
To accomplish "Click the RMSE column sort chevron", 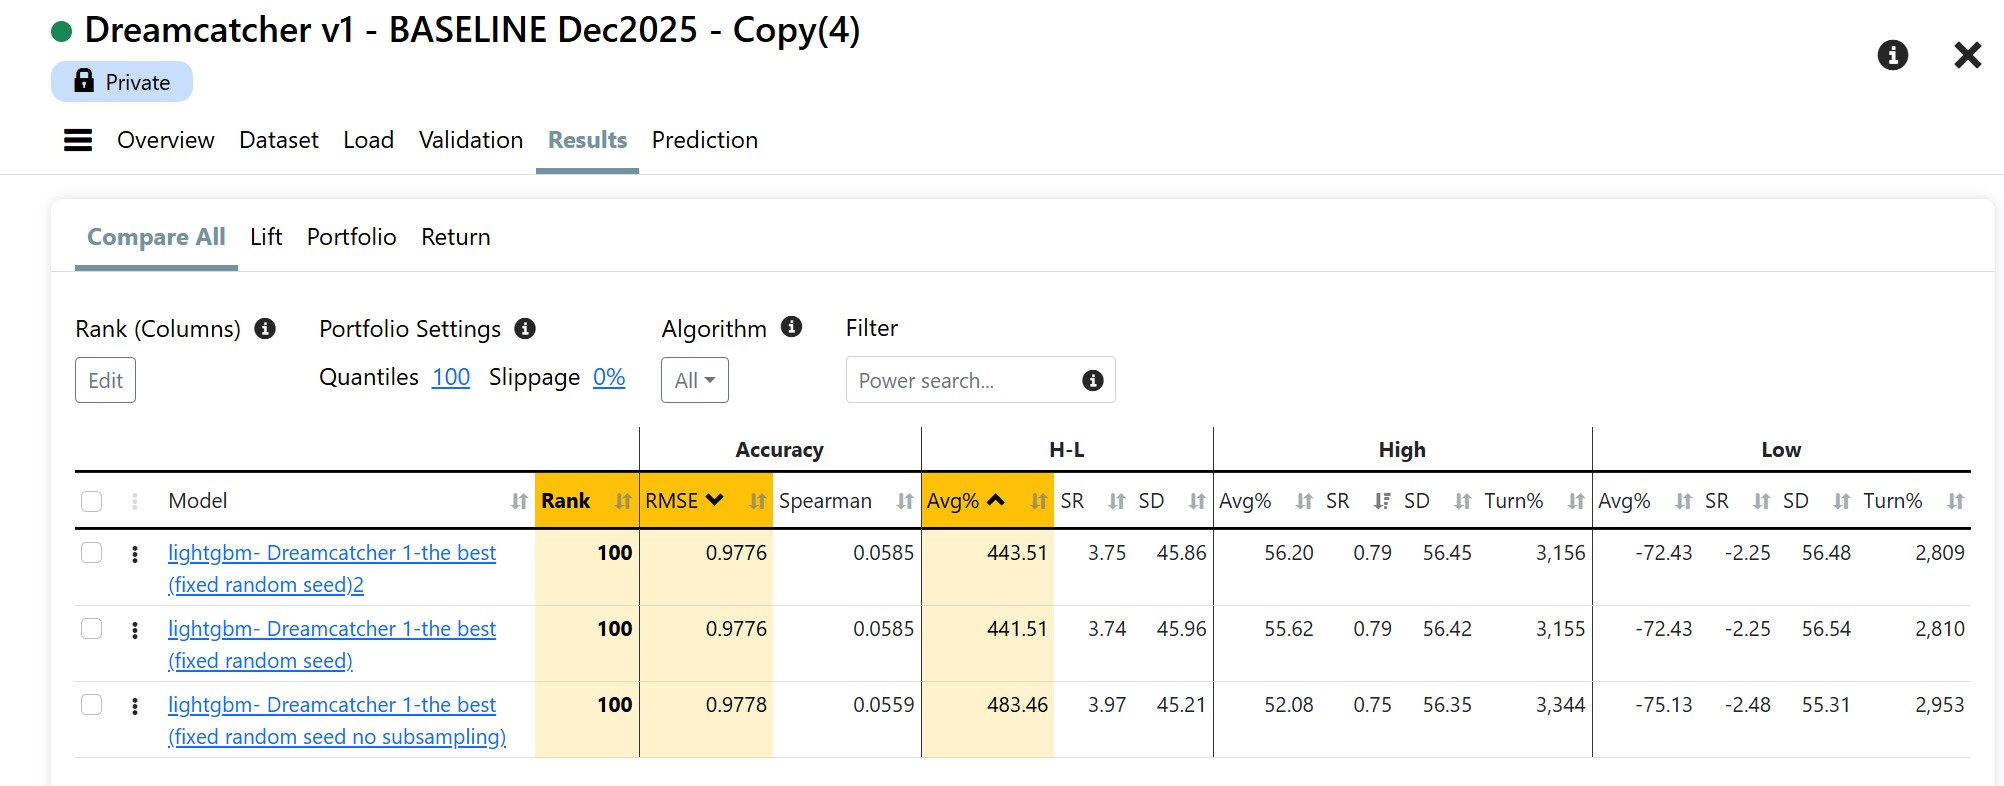I will (714, 501).
